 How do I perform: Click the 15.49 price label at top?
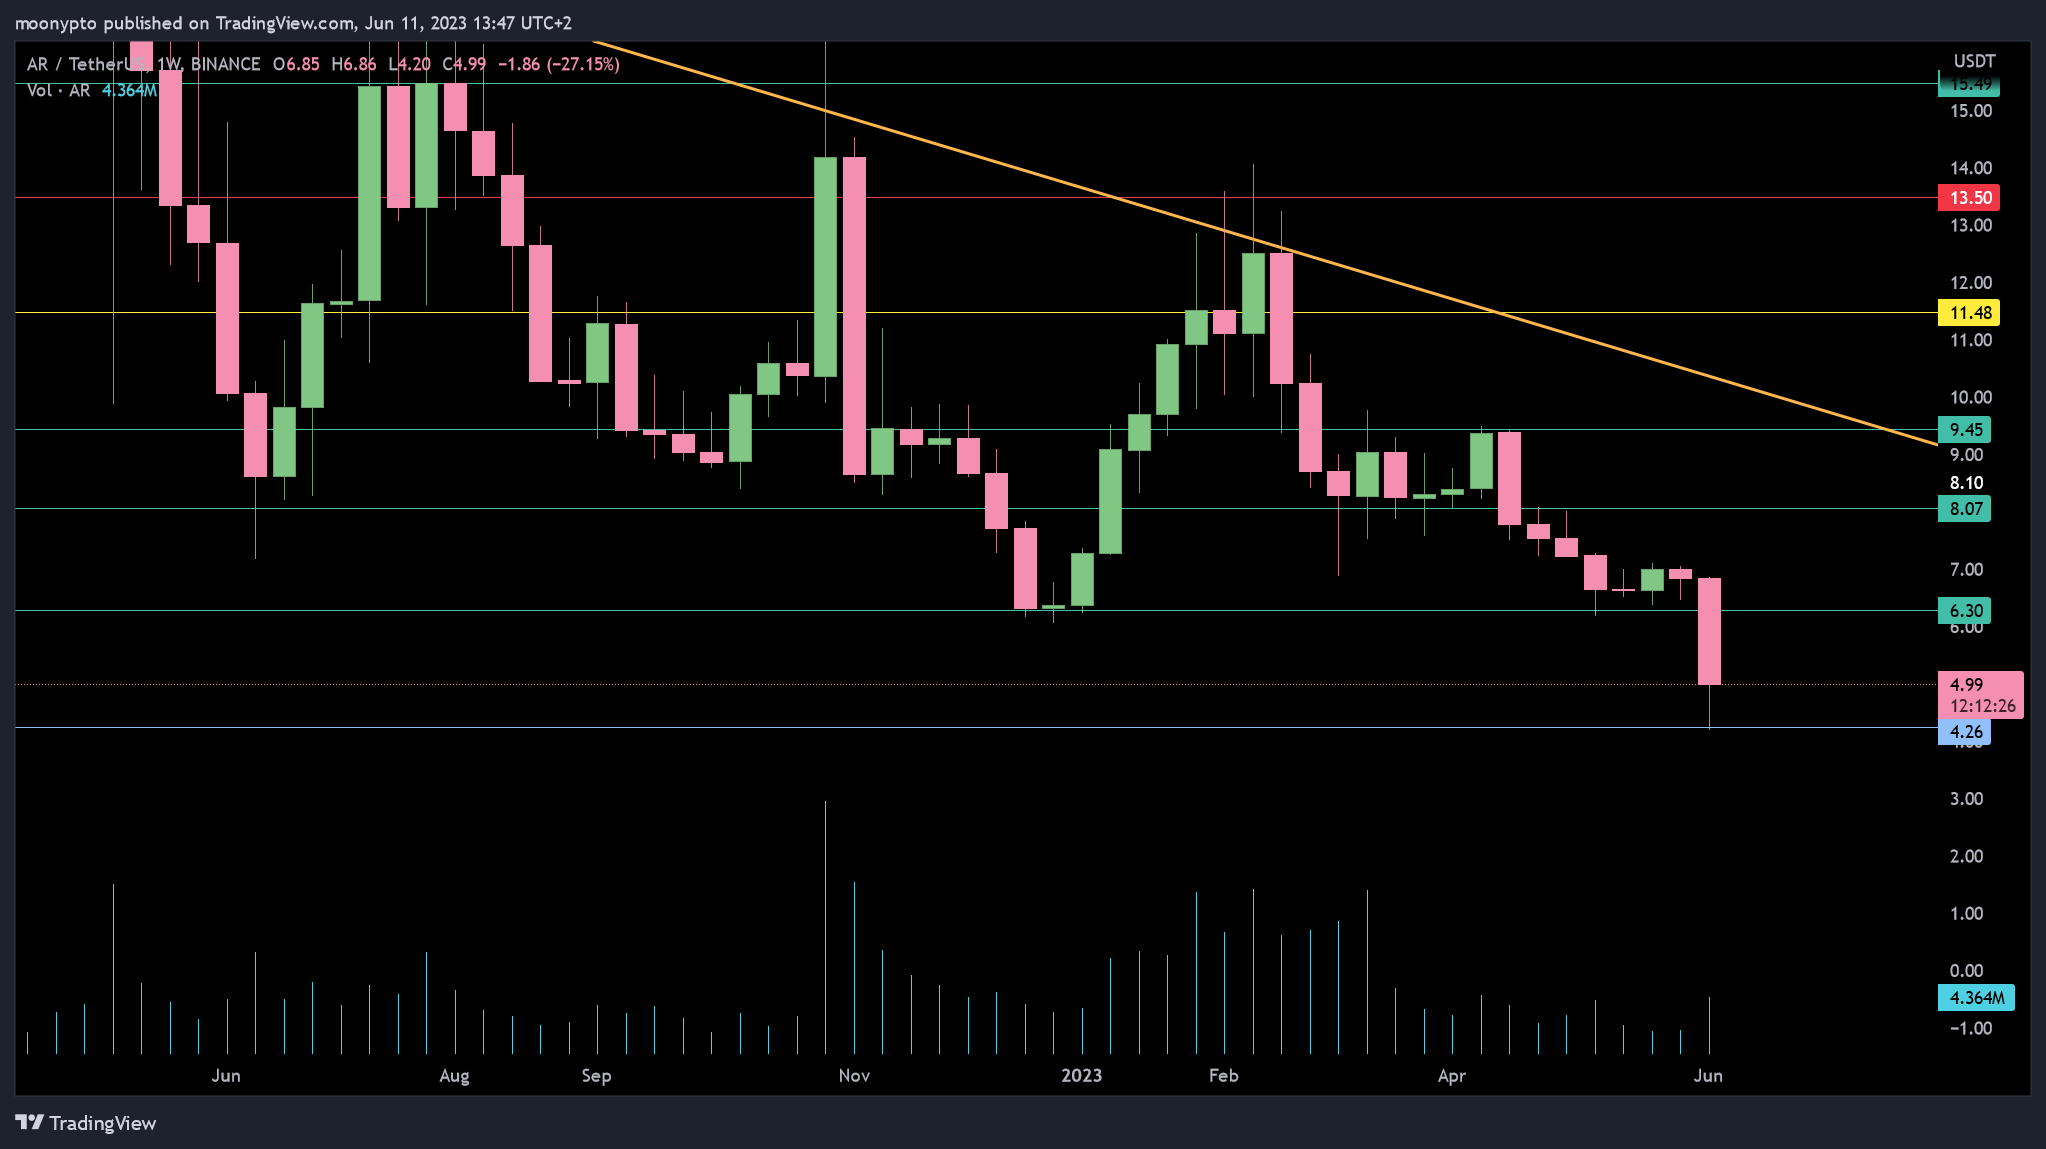point(1969,85)
